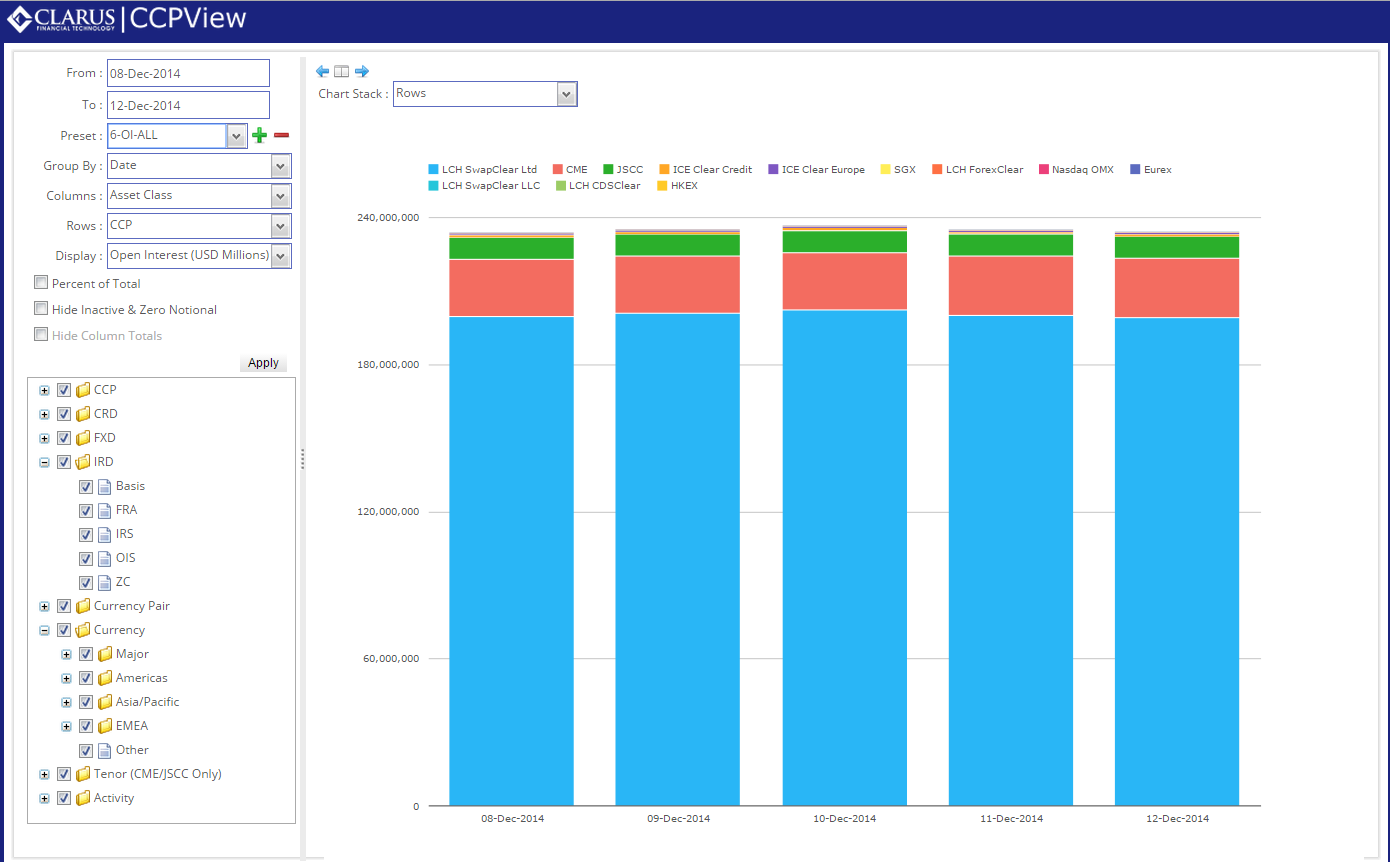Viewport: 1390px width, 862px height.
Task: Click the blue back arrow above chart
Action: pos(322,71)
